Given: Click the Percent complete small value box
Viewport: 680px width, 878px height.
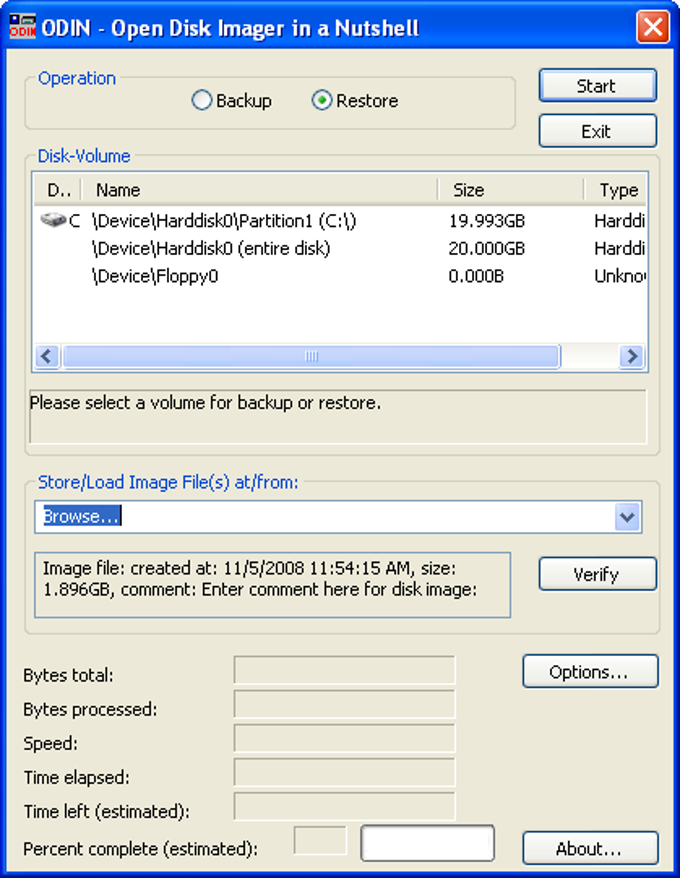Looking at the screenshot, I should [320, 840].
